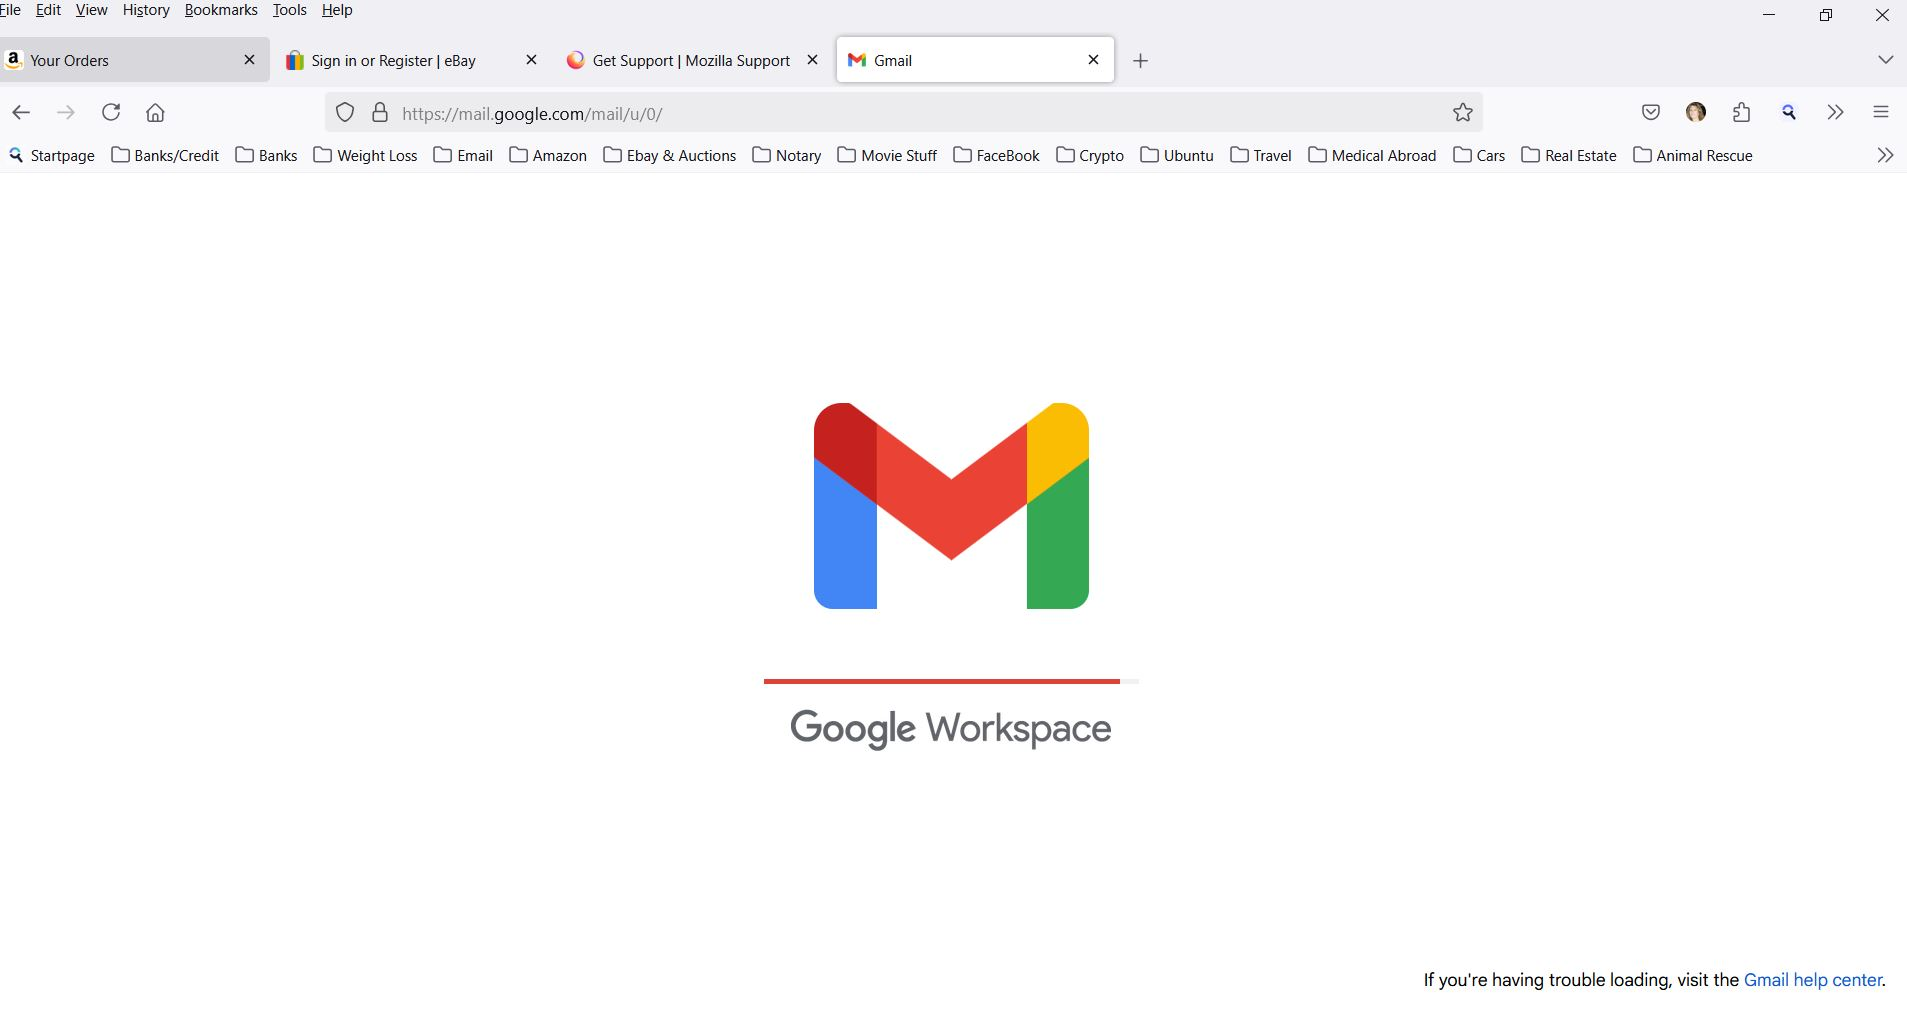Viewport: 1907px width, 1013px height.
Task: Close the Gmail tab
Action: click(1094, 60)
